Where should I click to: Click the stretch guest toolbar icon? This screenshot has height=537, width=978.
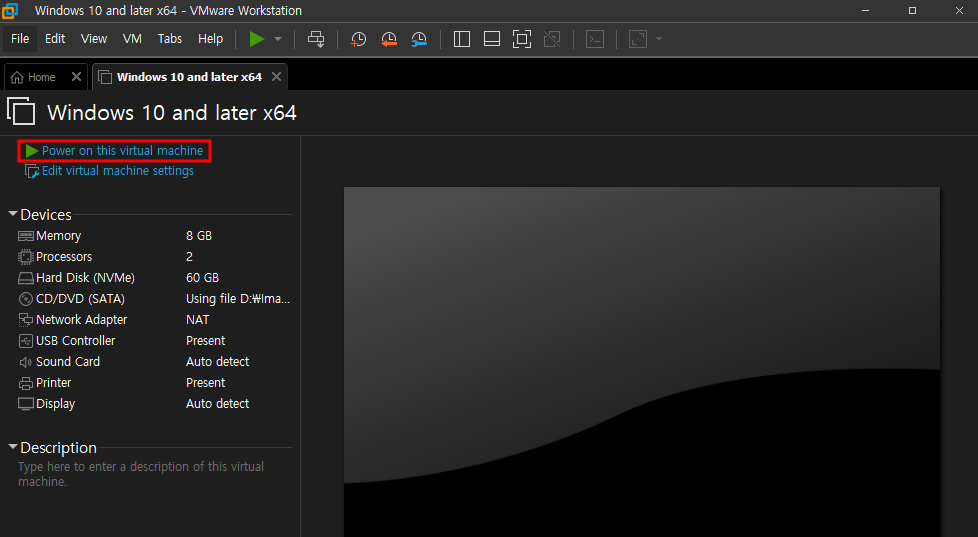pyautogui.click(x=637, y=39)
